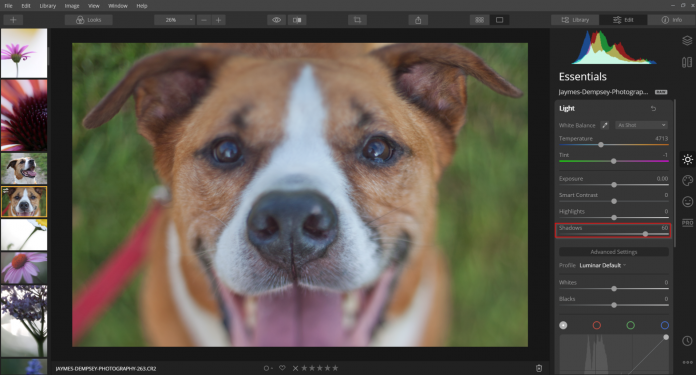
Task: Open the Help menu
Action: (x=142, y=6)
